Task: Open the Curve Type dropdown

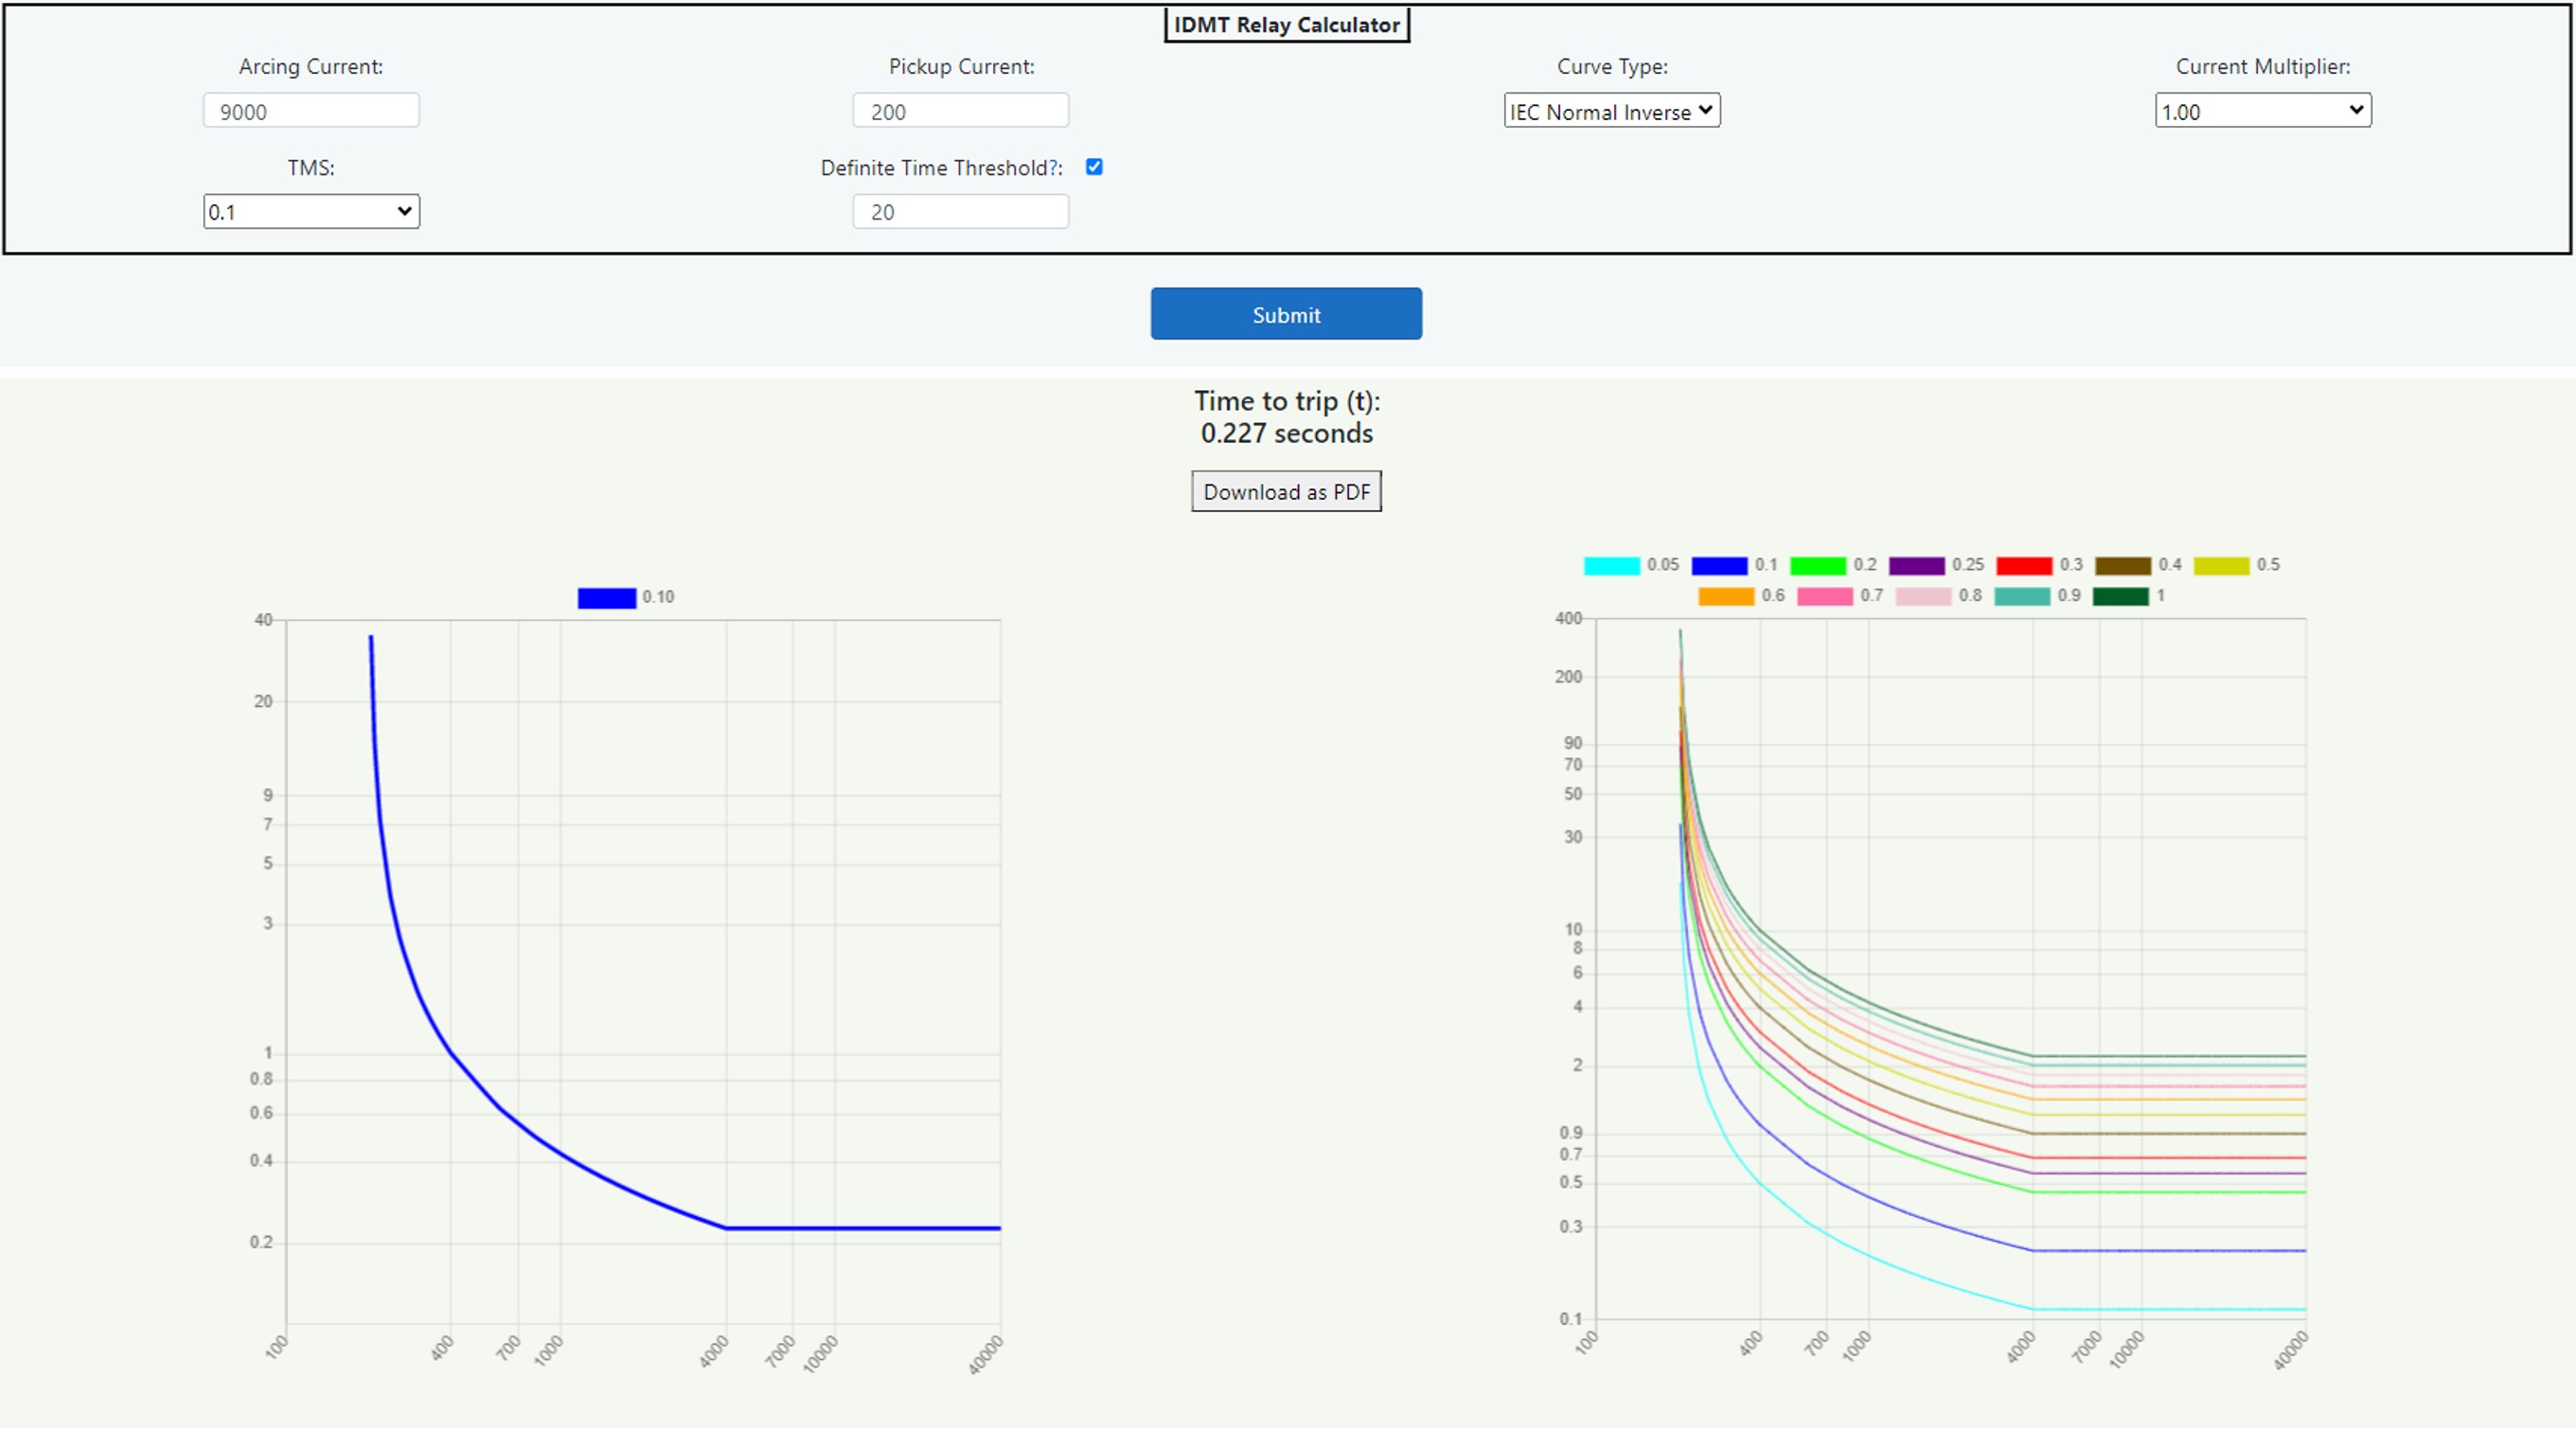Action: [x=1610, y=111]
